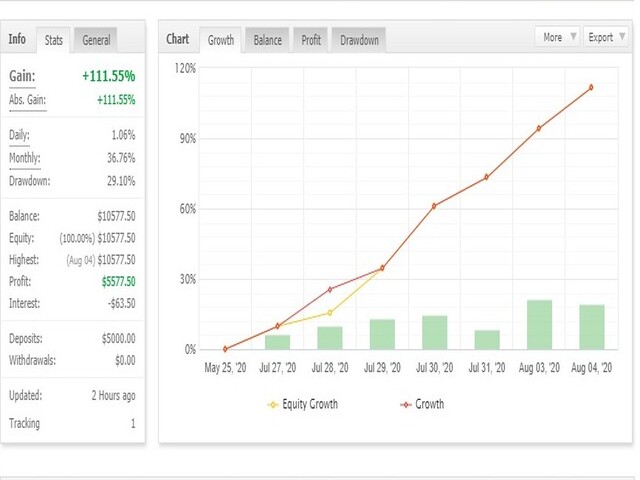Click the Abs. Gain label
This screenshot has height=480, width=640.
[27, 100]
